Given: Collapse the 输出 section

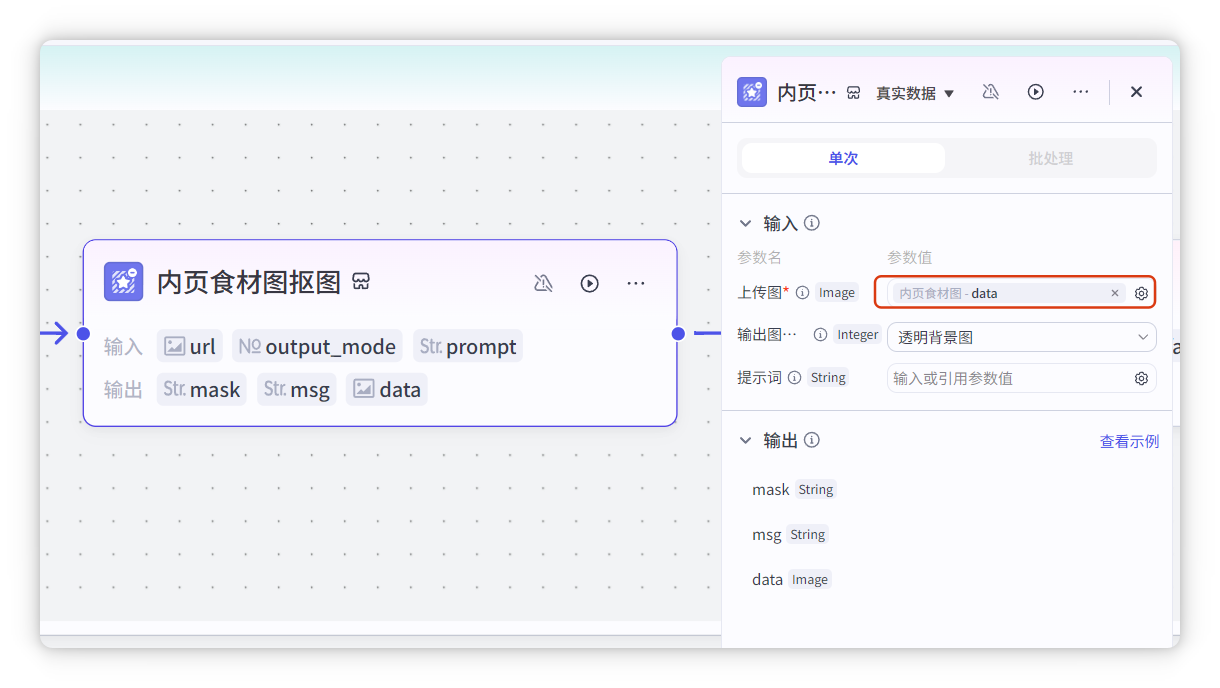Looking at the screenshot, I should pos(744,440).
